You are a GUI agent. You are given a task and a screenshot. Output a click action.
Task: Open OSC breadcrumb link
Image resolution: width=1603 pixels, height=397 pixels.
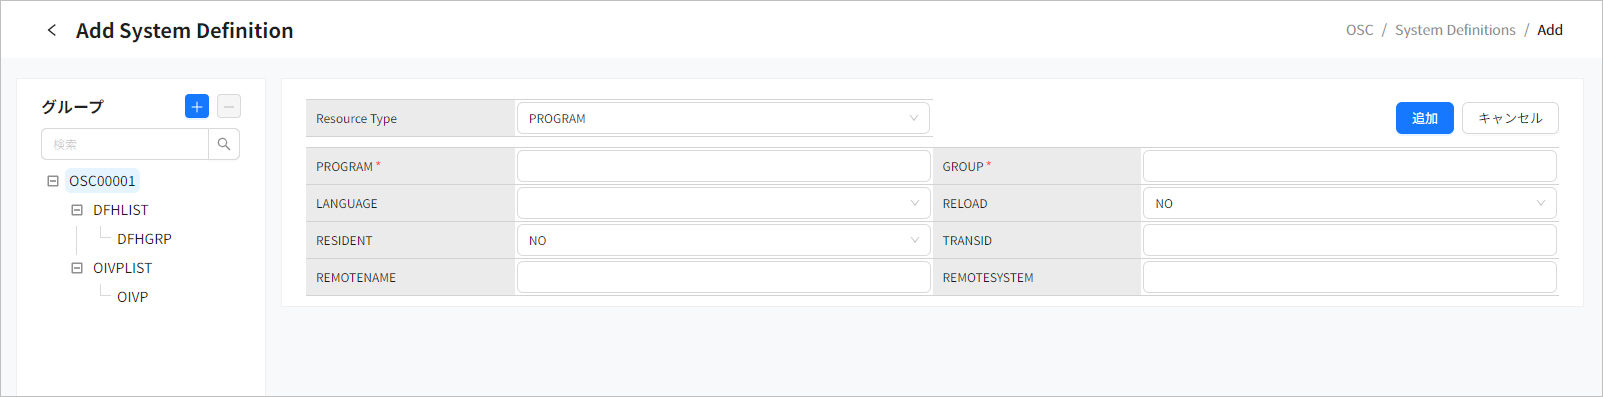1359,30
